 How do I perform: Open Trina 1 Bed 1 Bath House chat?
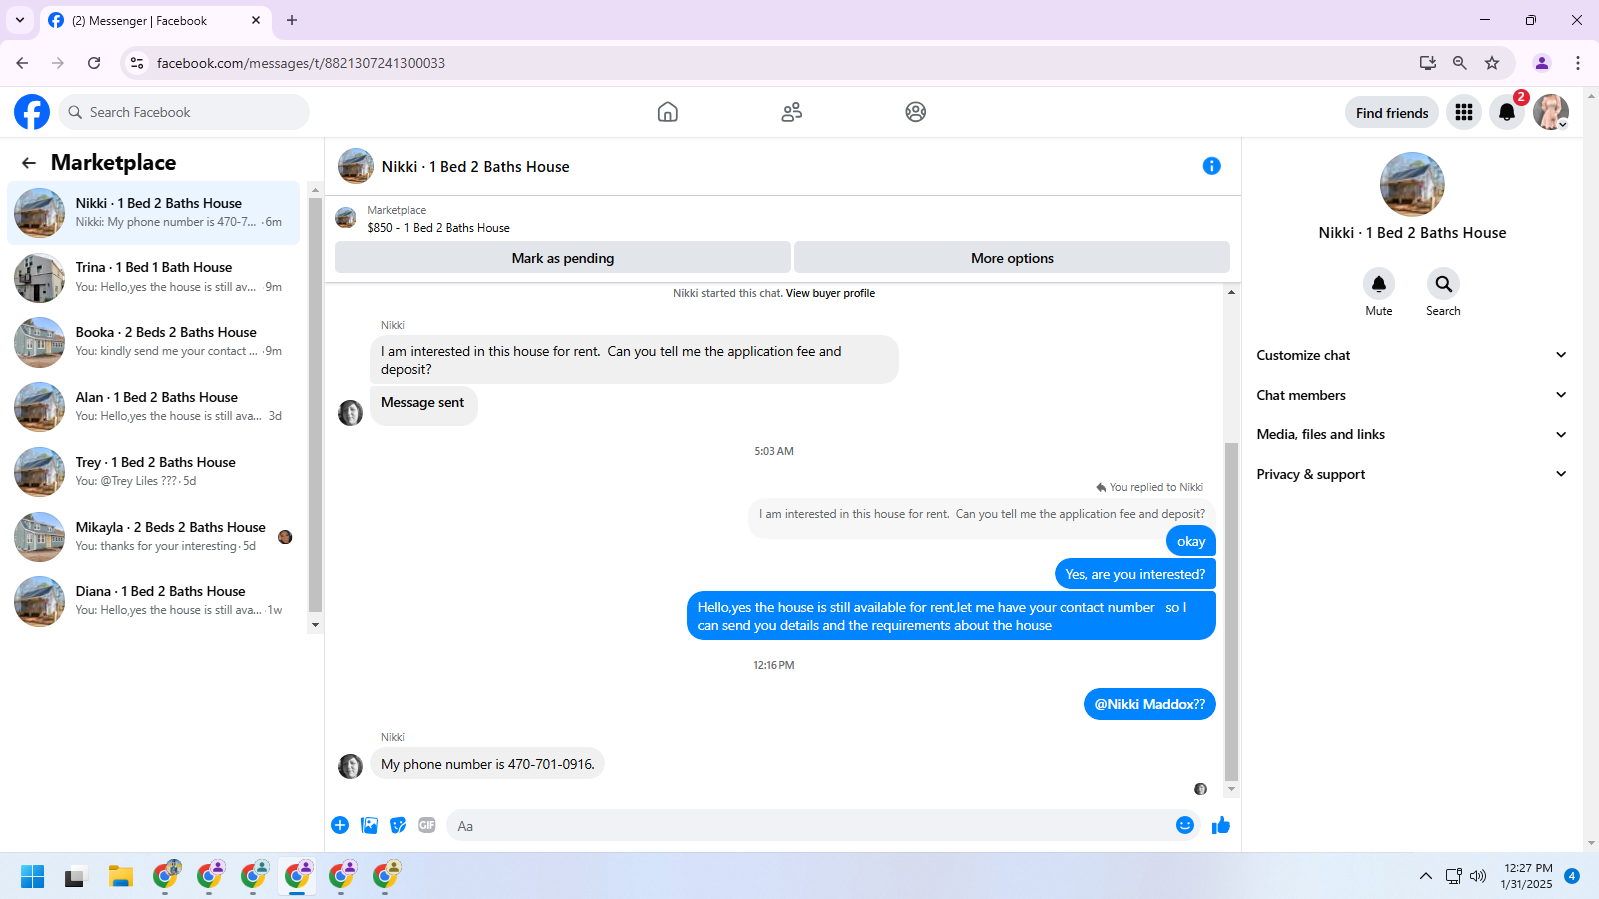point(154,277)
